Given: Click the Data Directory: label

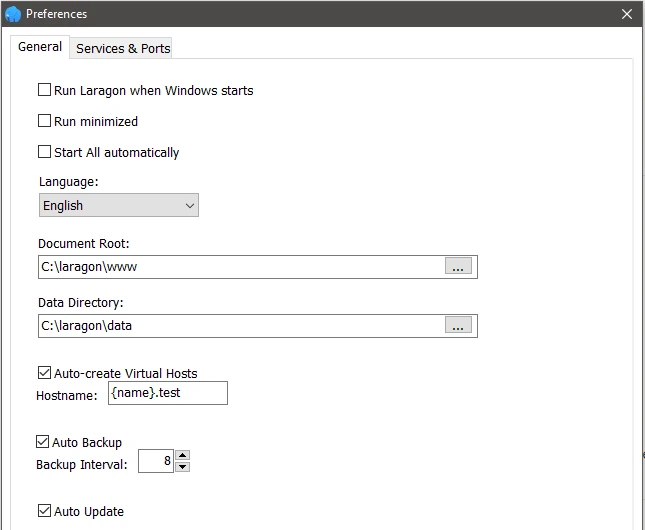Looking at the screenshot, I should (81, 303).
